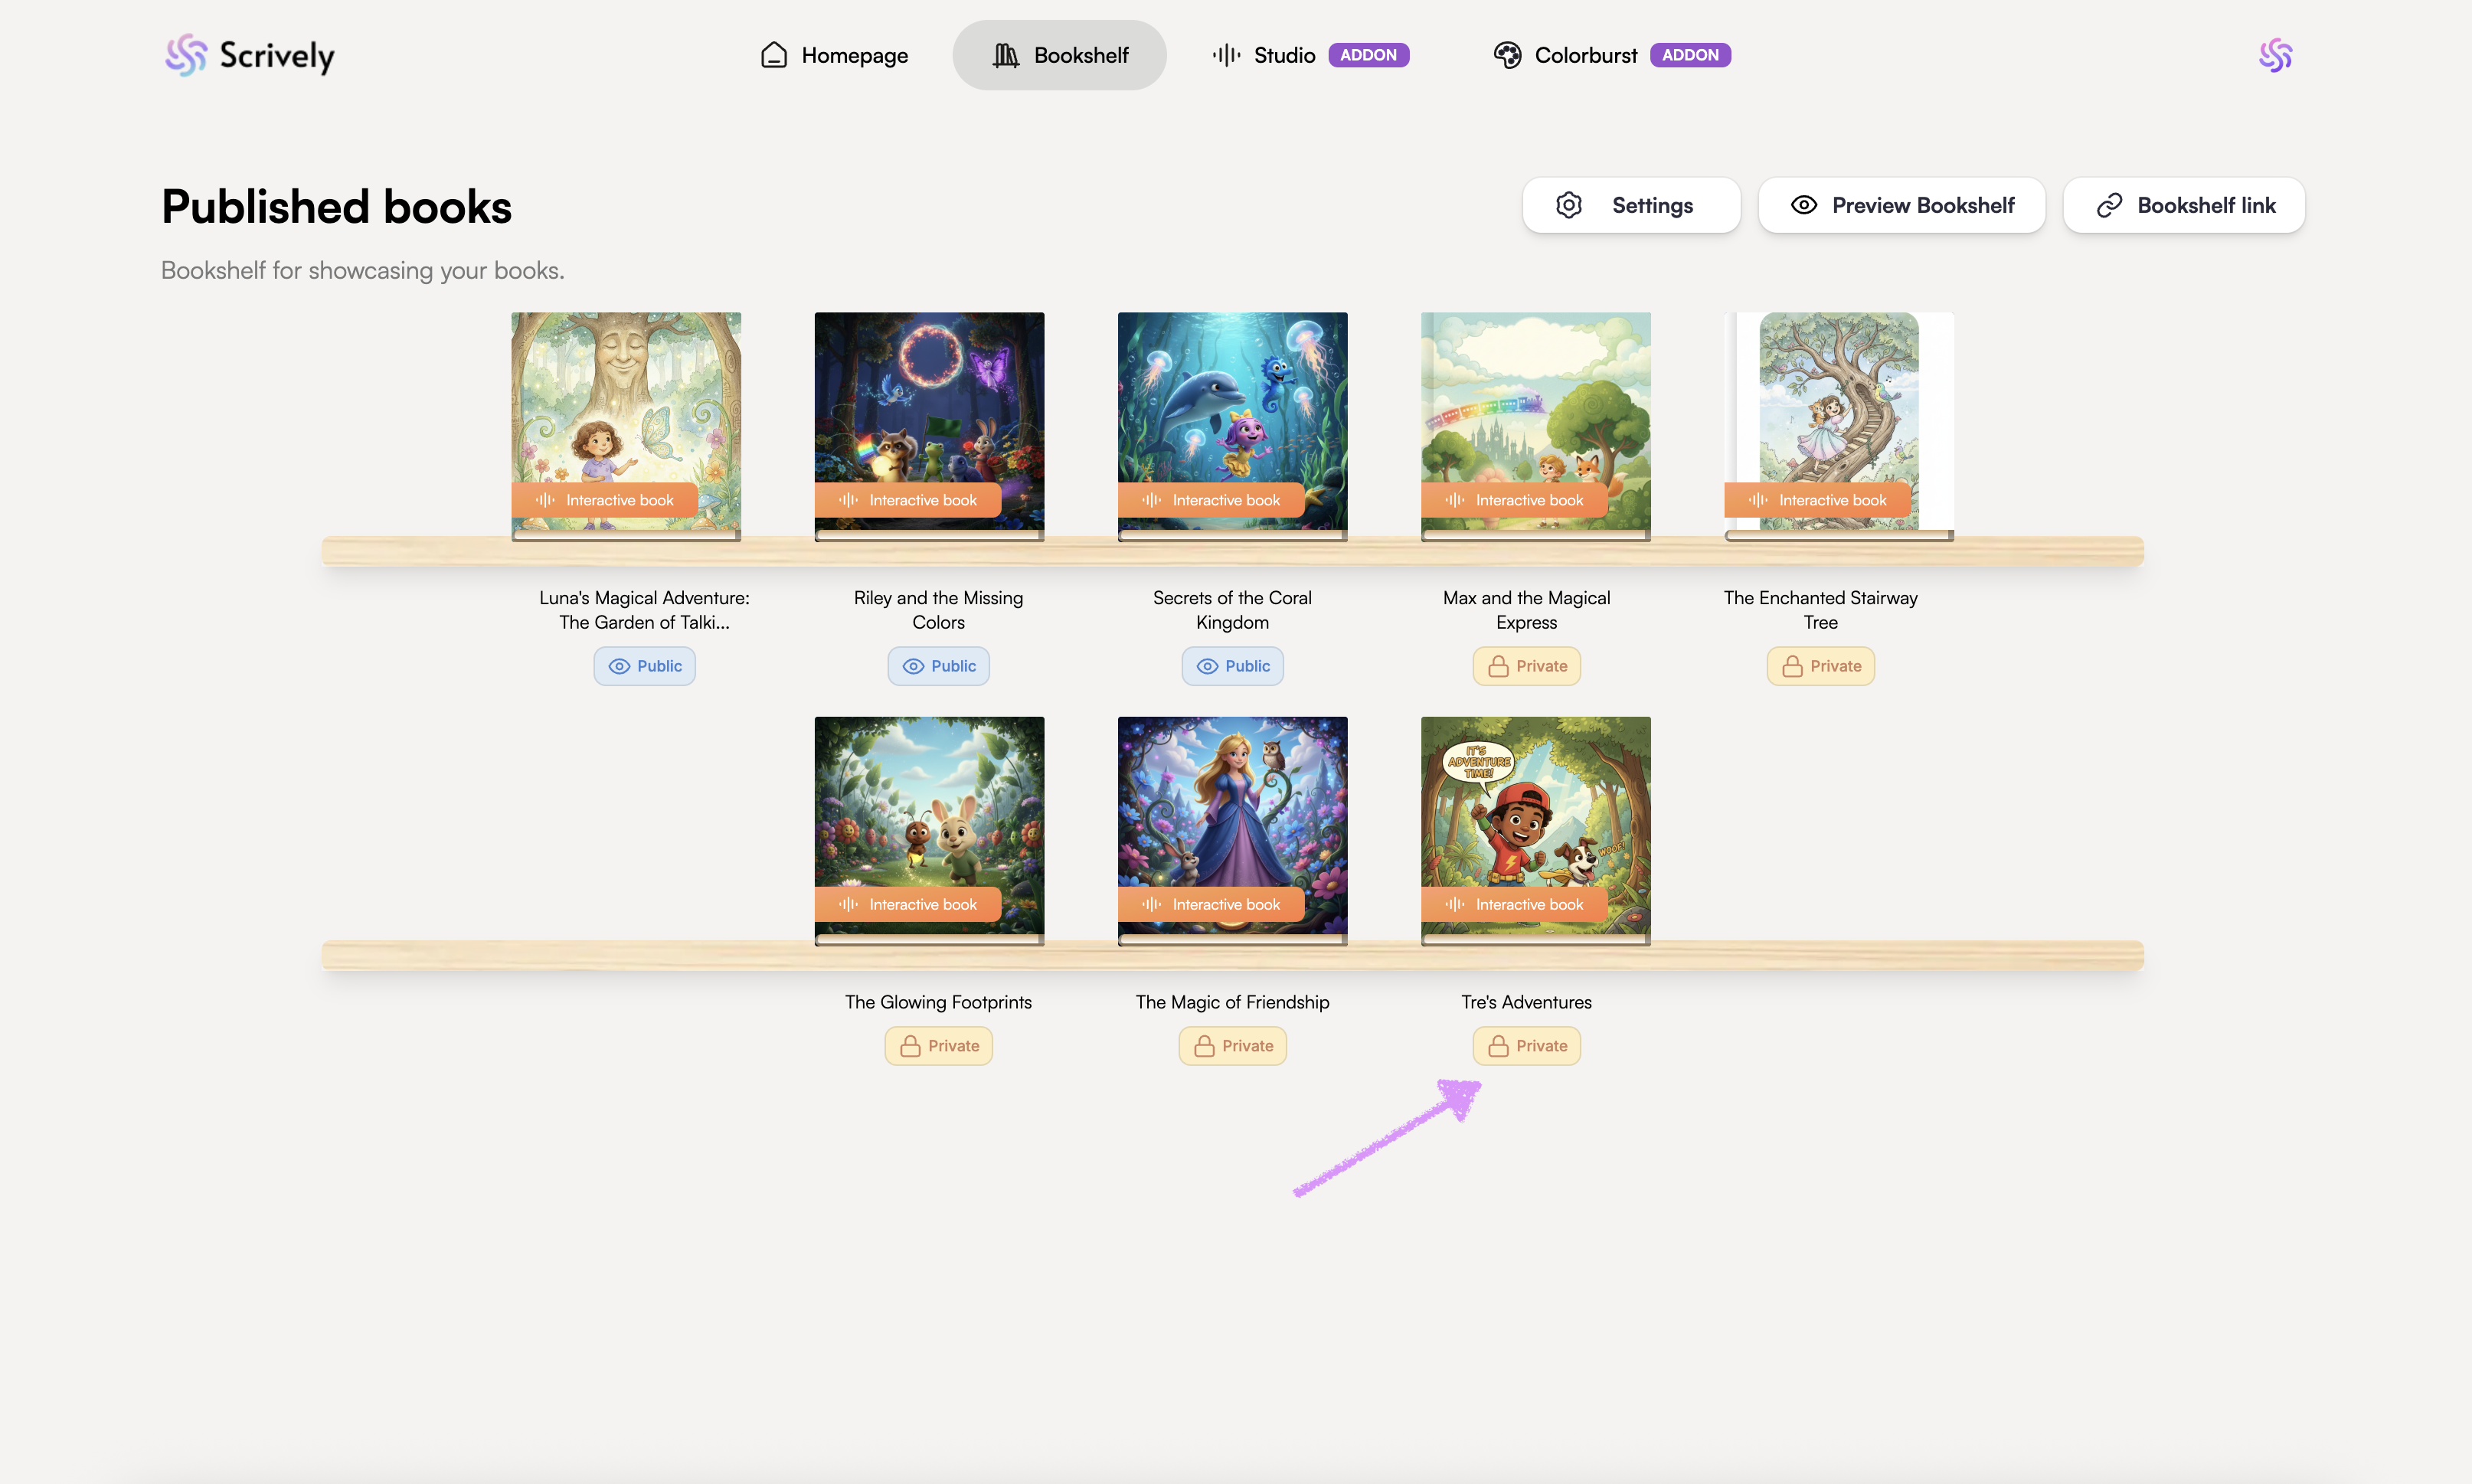Switch privacy on The Enchanted Stairway Tree

point(1820,666)
